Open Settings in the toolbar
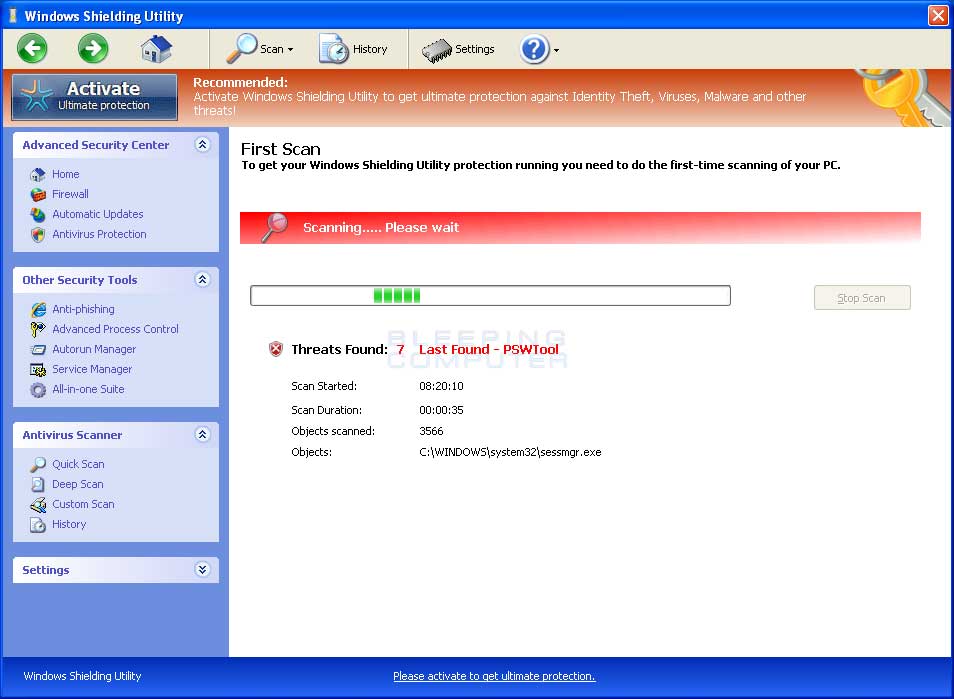954x699 pixels. 458,50
